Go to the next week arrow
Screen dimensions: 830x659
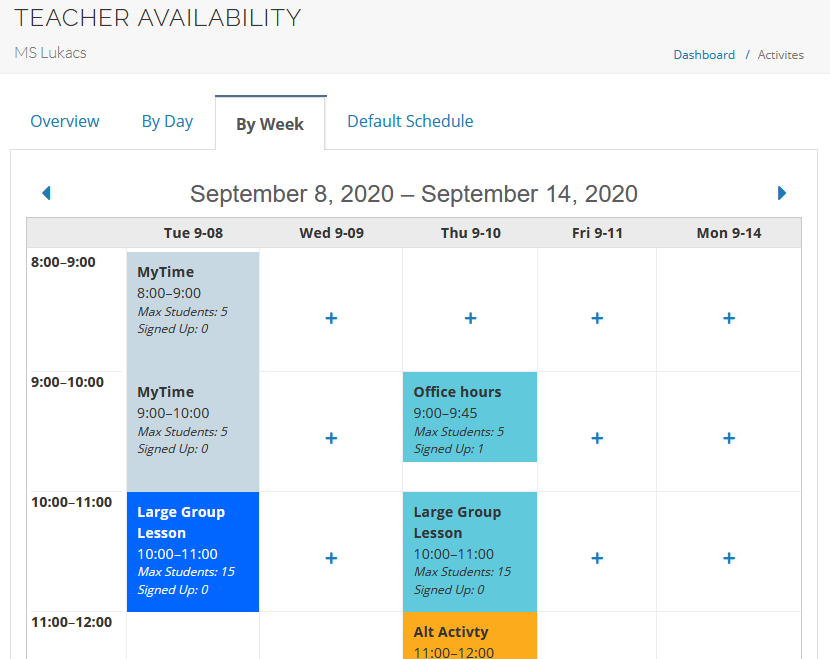click(782, 193)
